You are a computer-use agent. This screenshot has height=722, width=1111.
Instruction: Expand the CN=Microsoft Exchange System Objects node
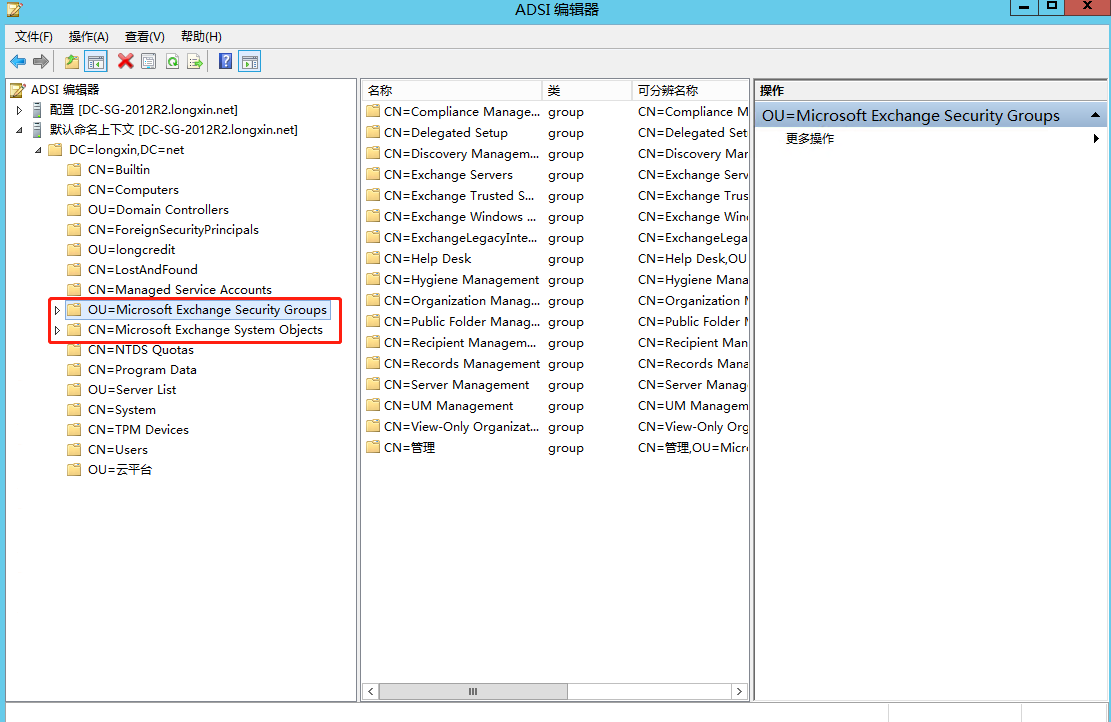pos(57,329)
